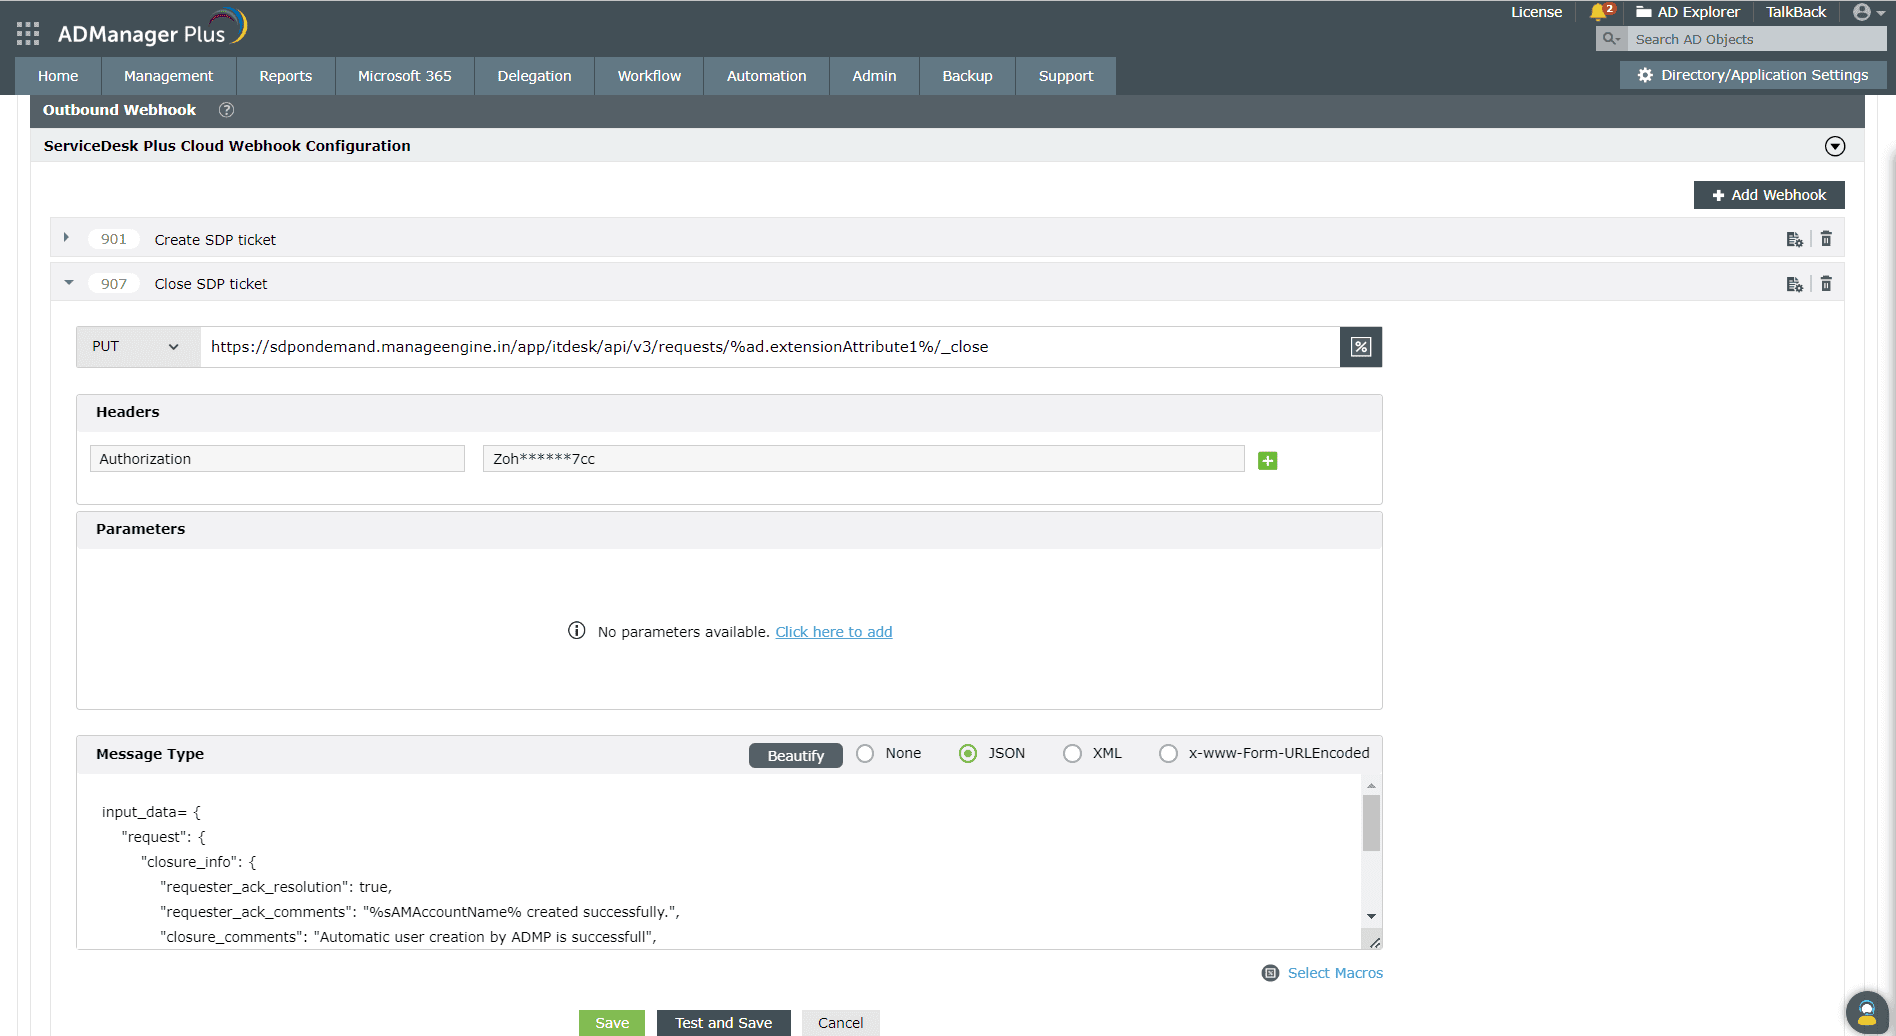Select the JSON message type

click(x=967, y=753)
